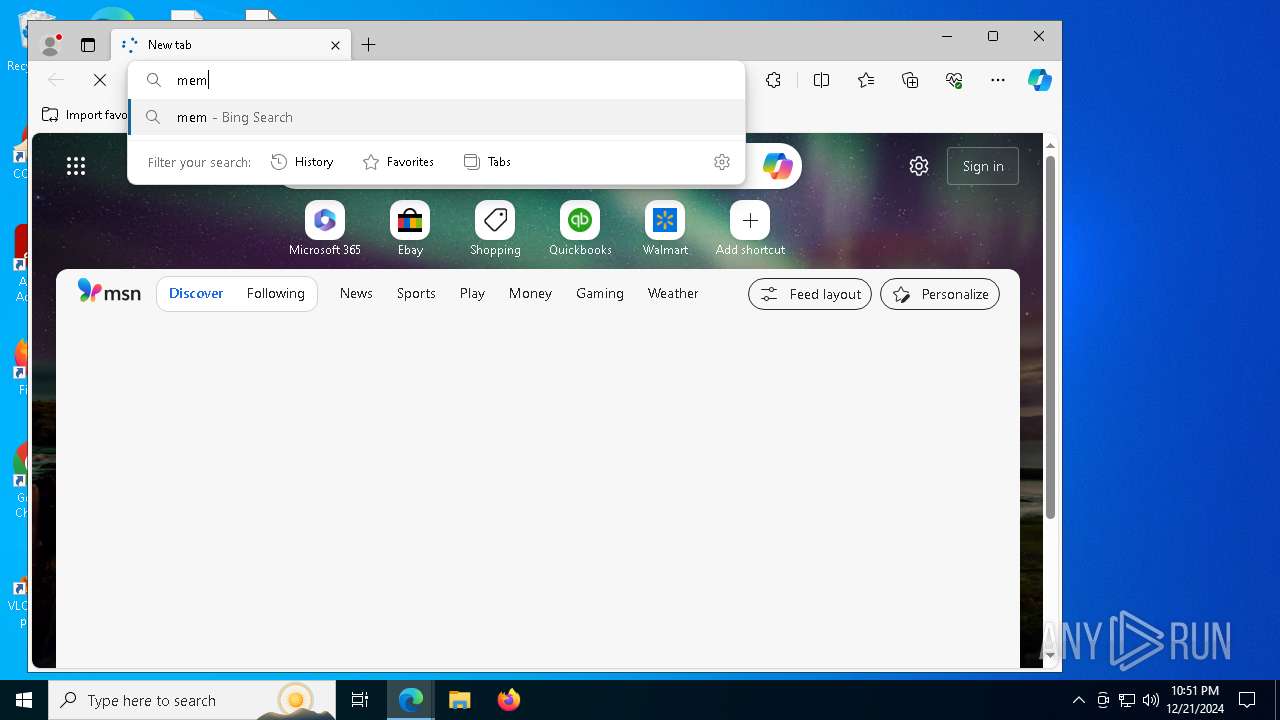Open Task View on taskbar
The width and height of the screenshot is (1280, 720).
click(360, 700)
